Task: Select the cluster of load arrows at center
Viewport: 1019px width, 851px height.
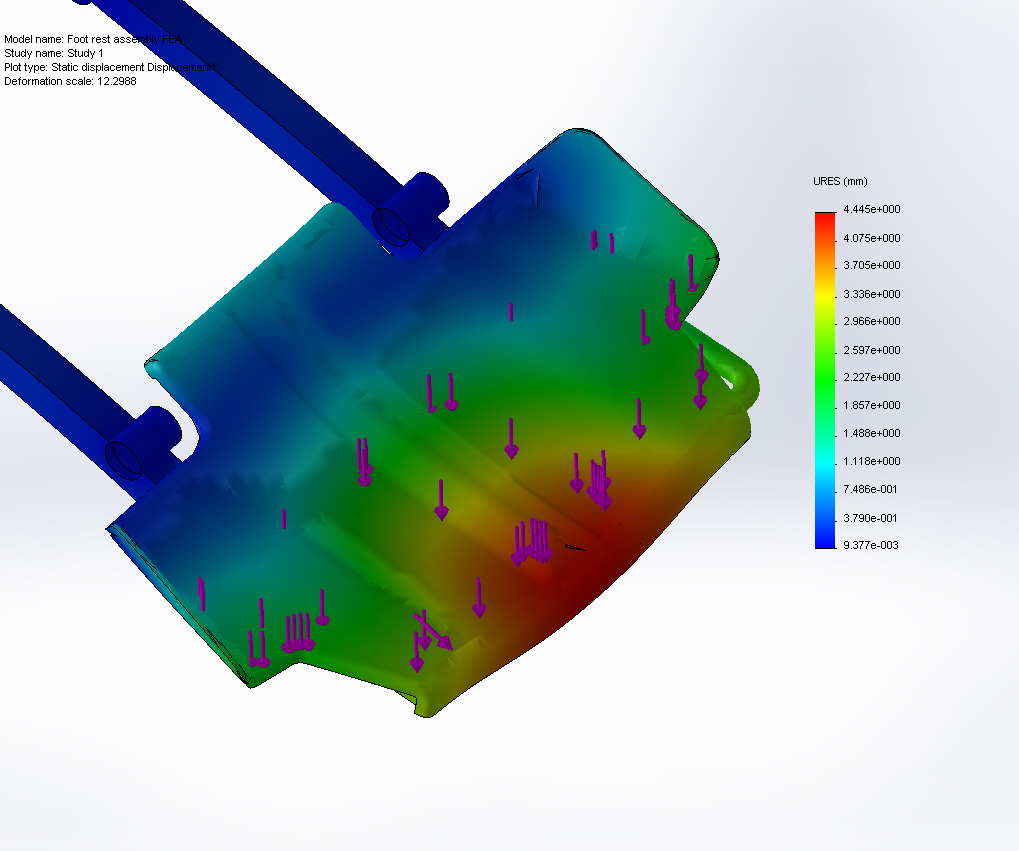Action: (530, 540)
